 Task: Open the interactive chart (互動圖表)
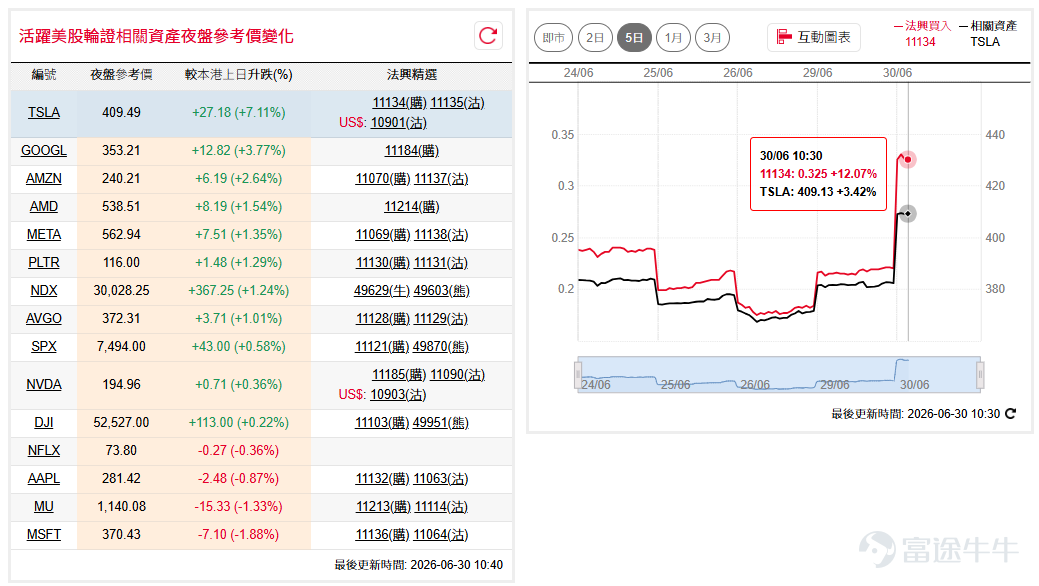click(x=814, y=37)
